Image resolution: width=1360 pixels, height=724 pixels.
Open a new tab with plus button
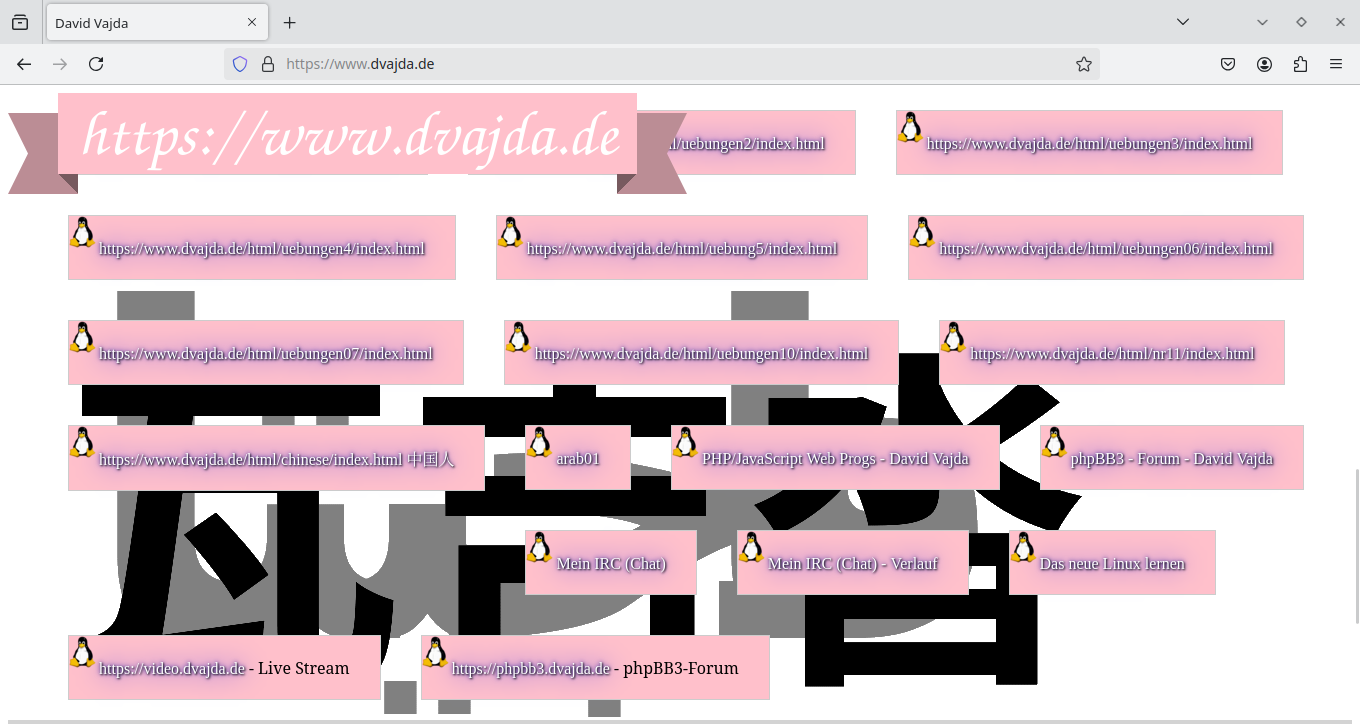coord(289,22)
